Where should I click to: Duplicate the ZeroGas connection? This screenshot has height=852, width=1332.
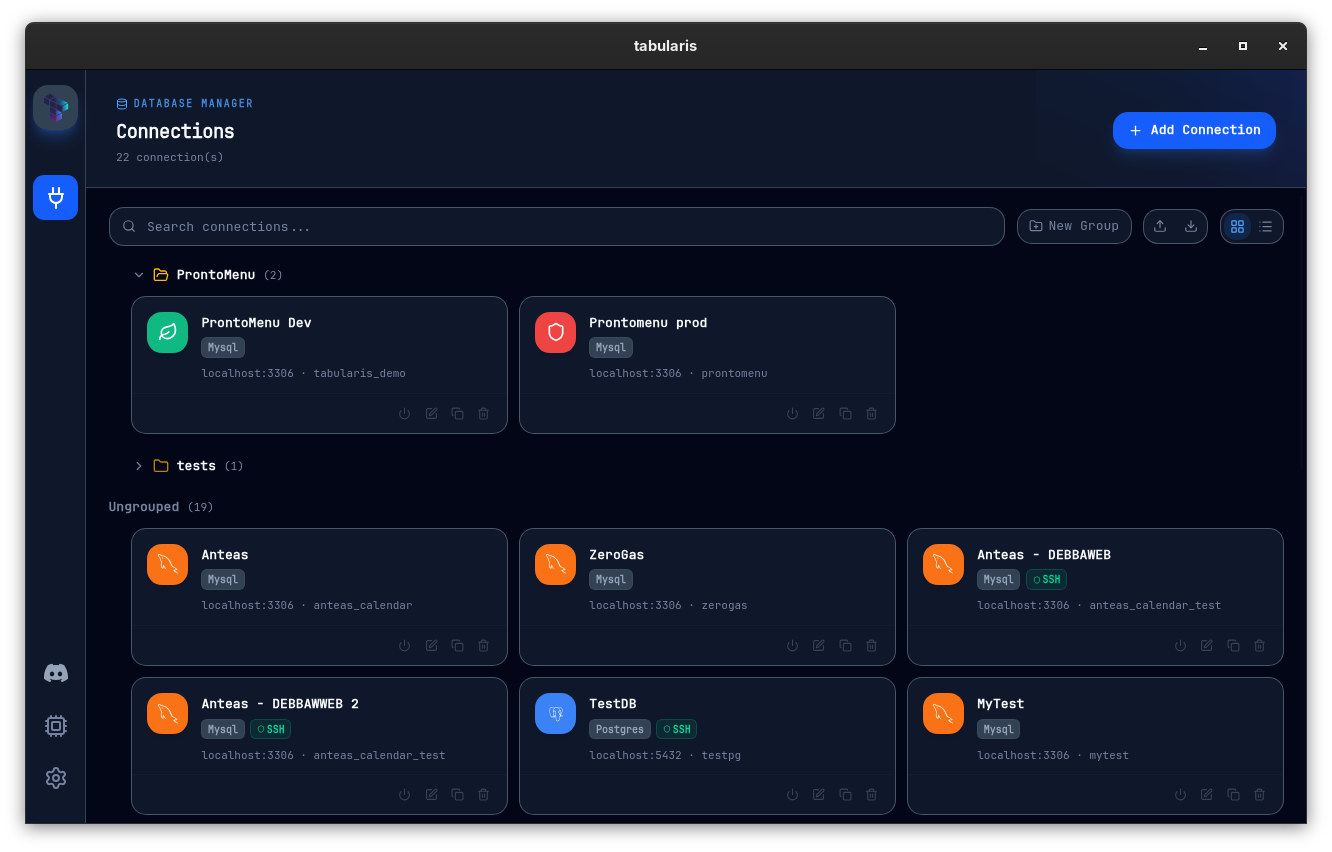[845, 645]
